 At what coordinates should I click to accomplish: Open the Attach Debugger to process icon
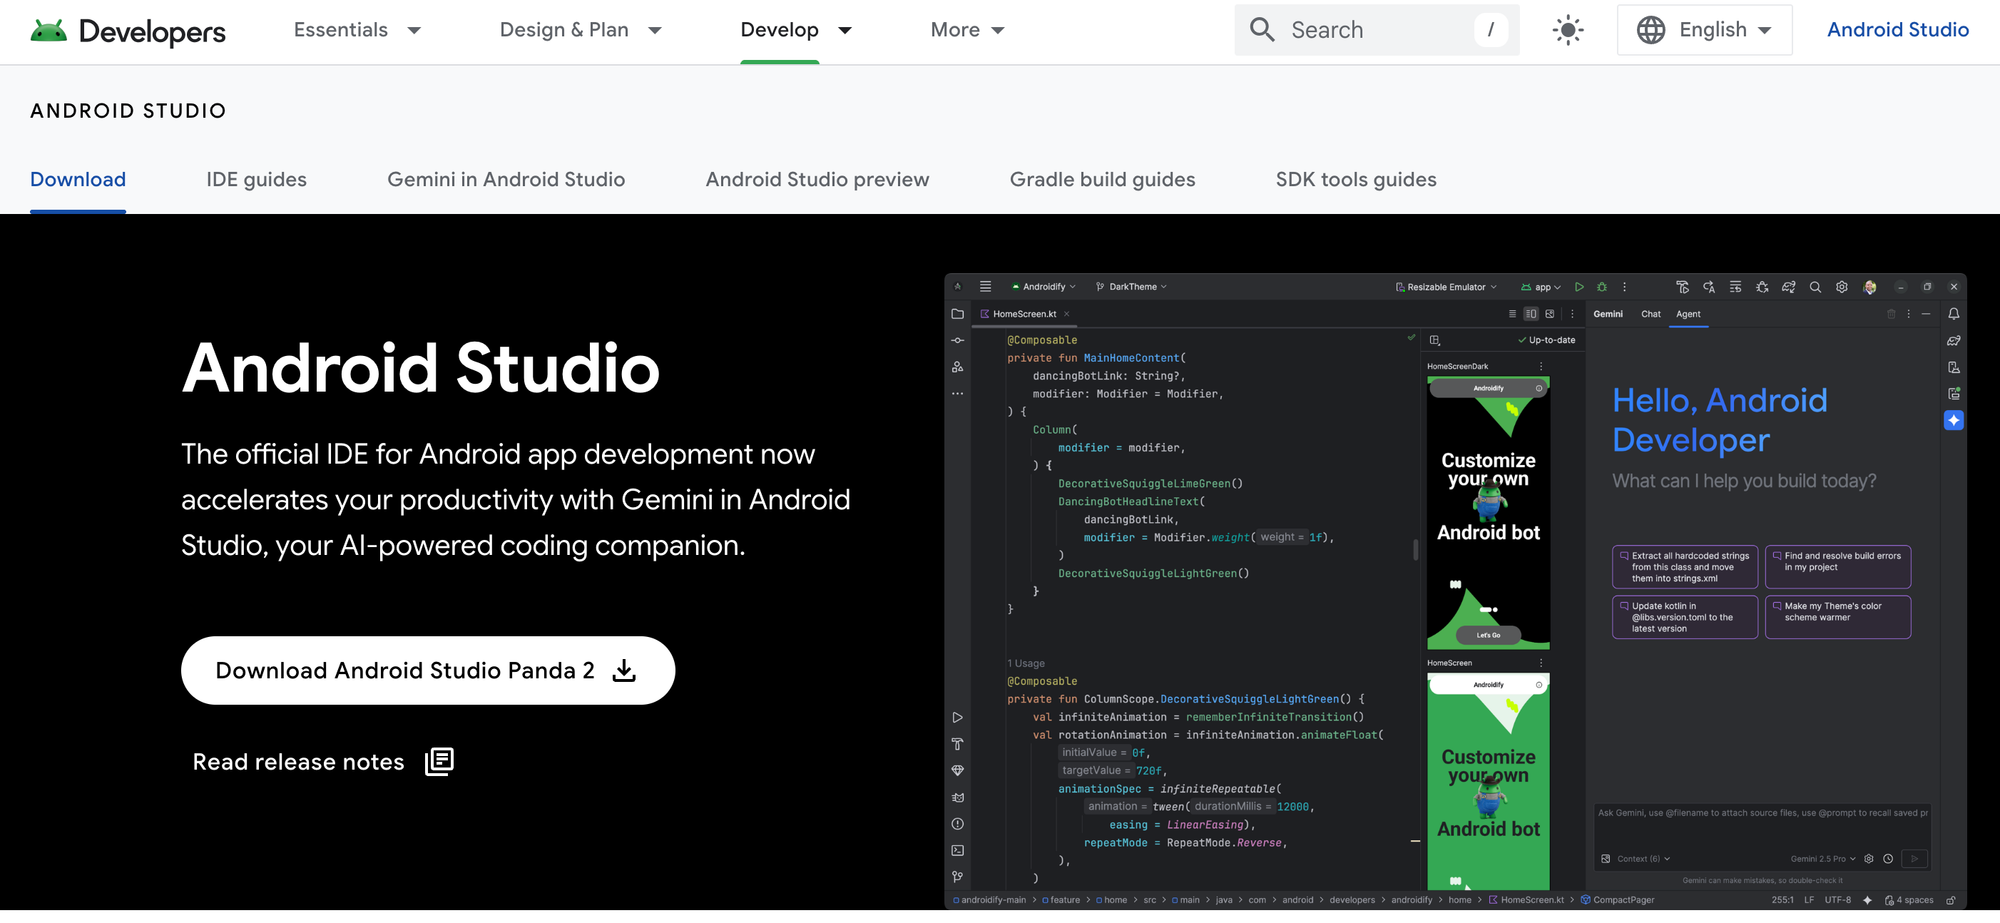click(1762, 287)
